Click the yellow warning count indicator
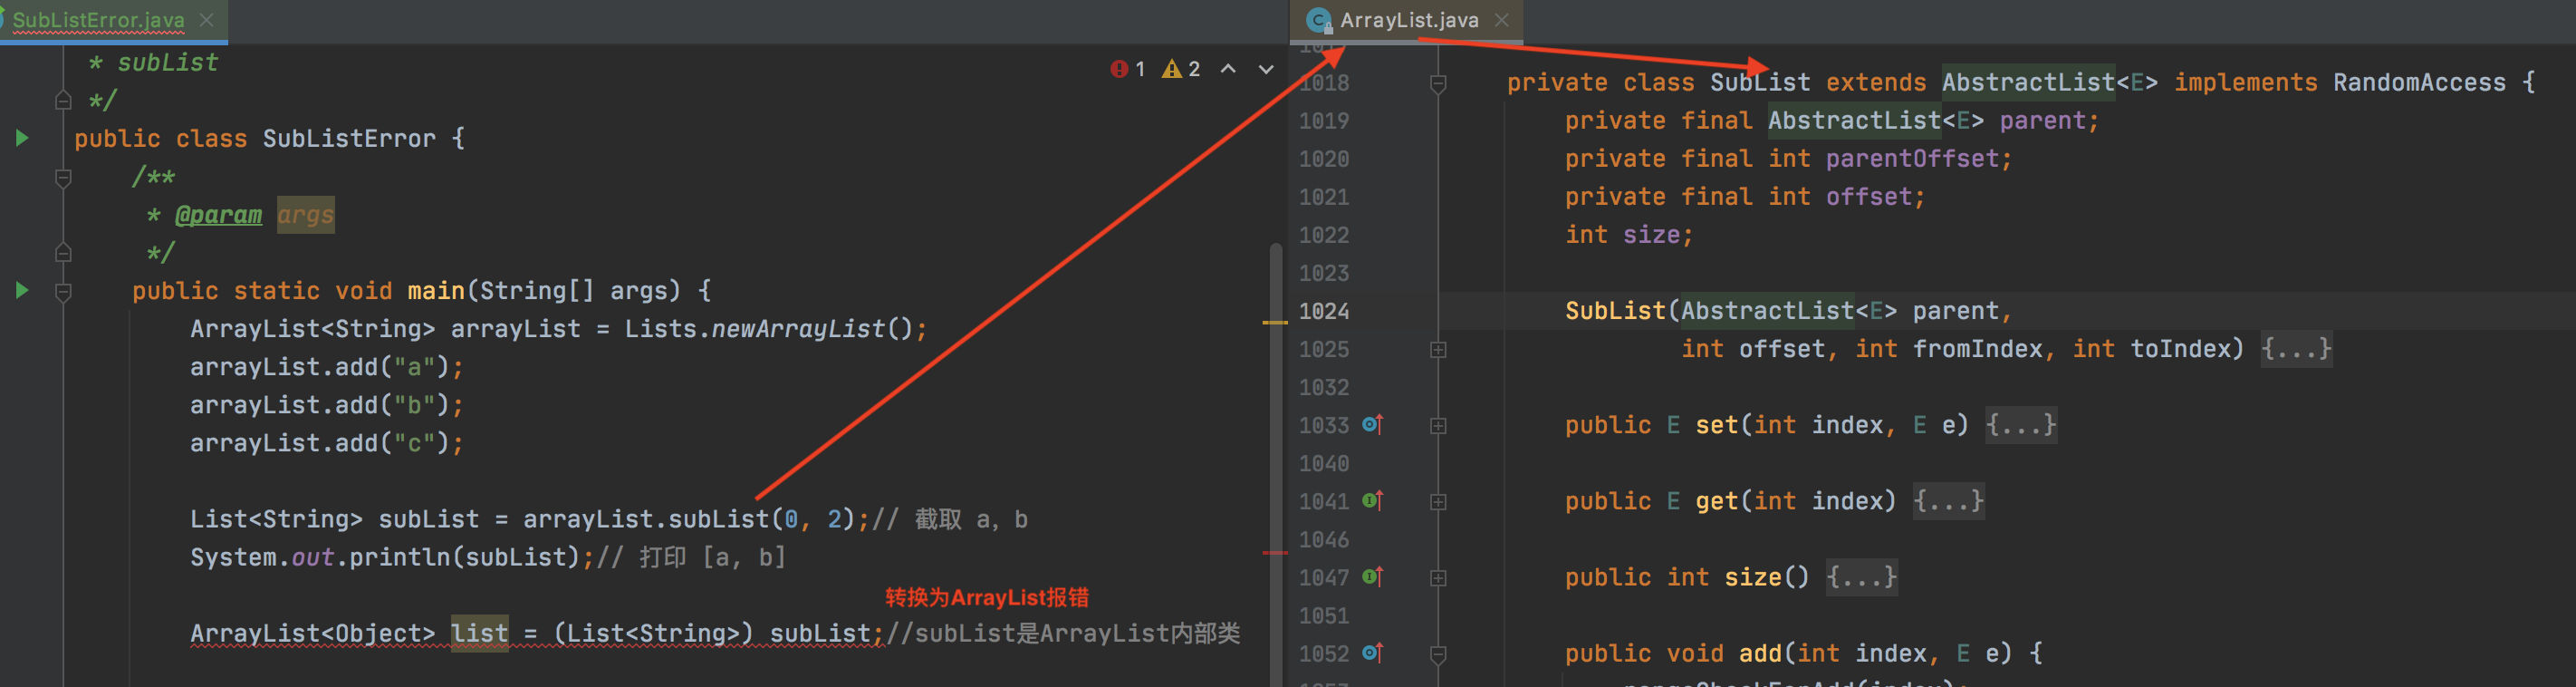The image size is (2576, 687). pos(1181,69)
